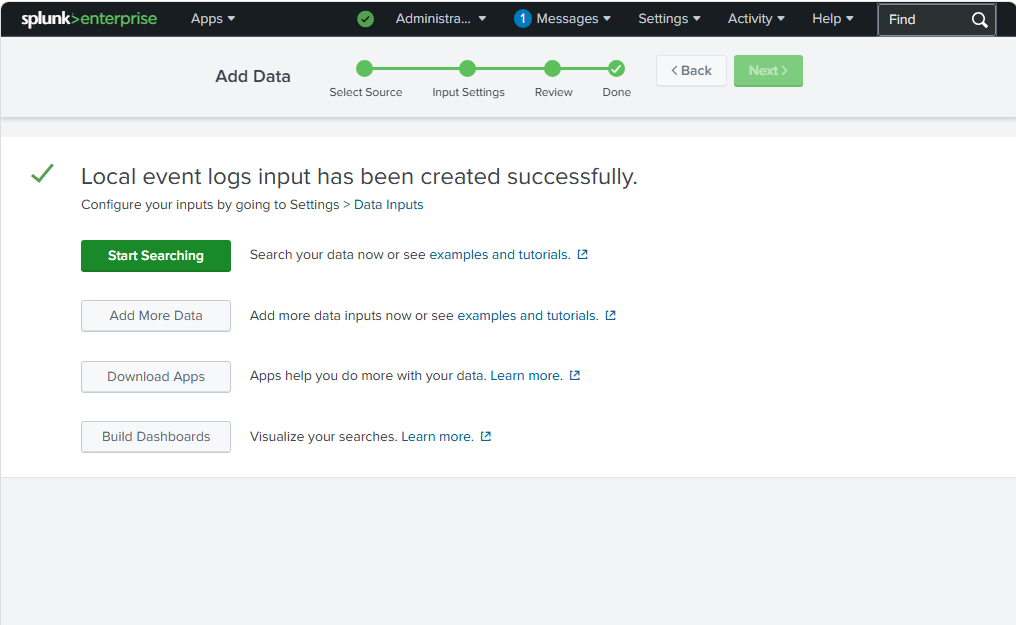Screen dimensions: 1016x625
Task: Click Start Searching button
Action: click(156, 256)
